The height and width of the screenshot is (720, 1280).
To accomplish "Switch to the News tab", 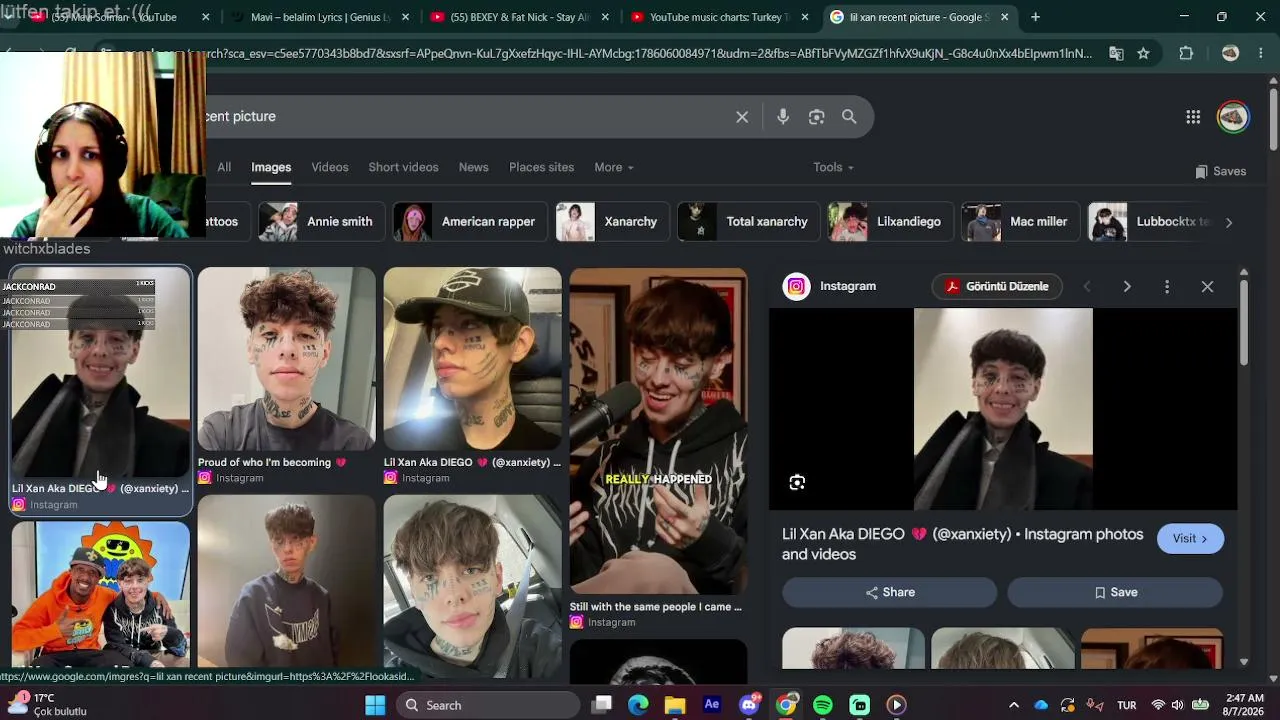I will click(474, 167).
